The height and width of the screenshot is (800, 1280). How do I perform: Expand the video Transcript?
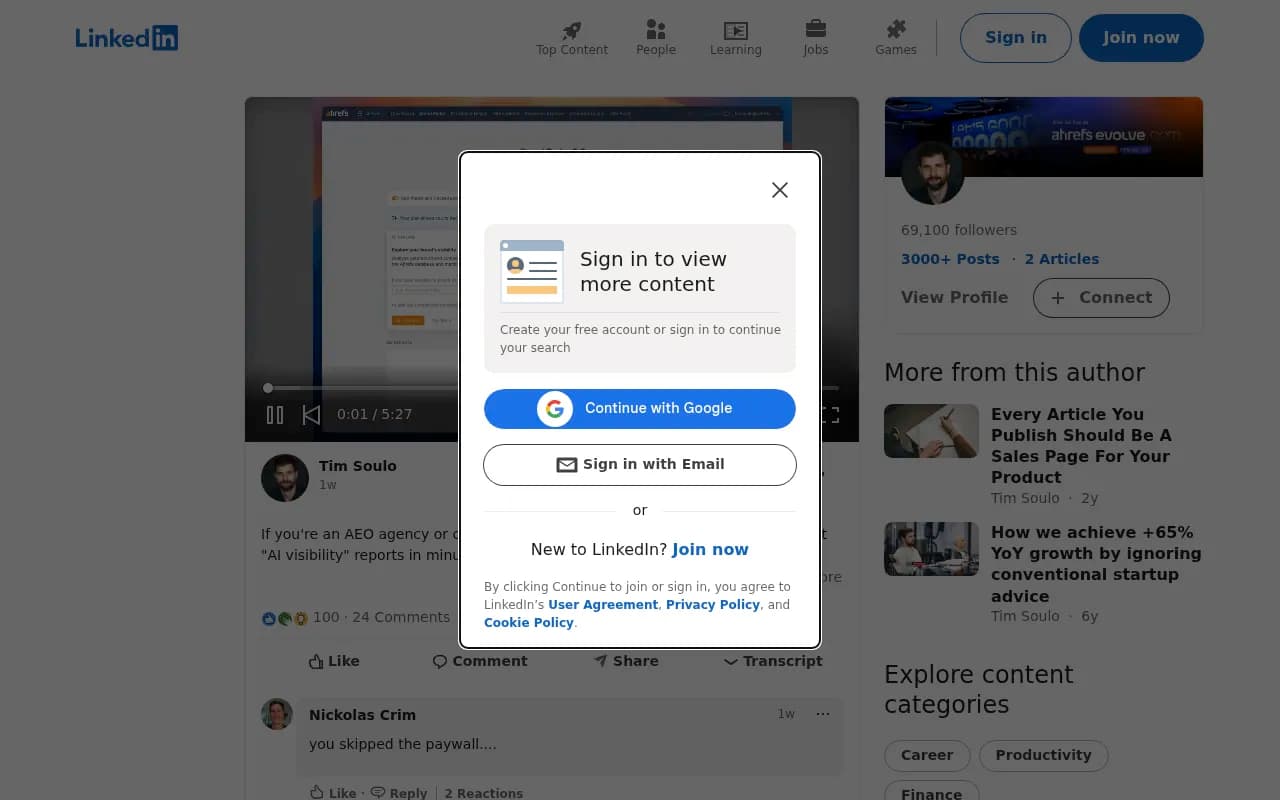tap(773, 661)
